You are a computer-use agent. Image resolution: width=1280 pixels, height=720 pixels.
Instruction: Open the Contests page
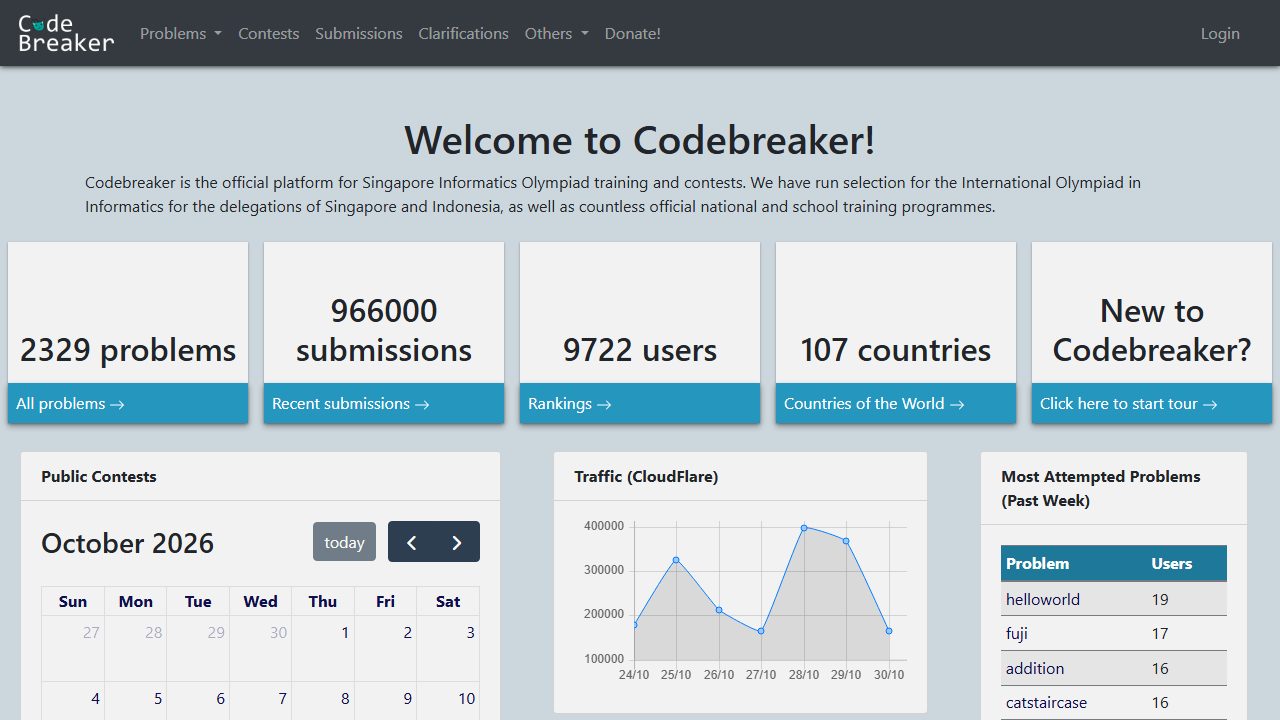pos(269,33)
